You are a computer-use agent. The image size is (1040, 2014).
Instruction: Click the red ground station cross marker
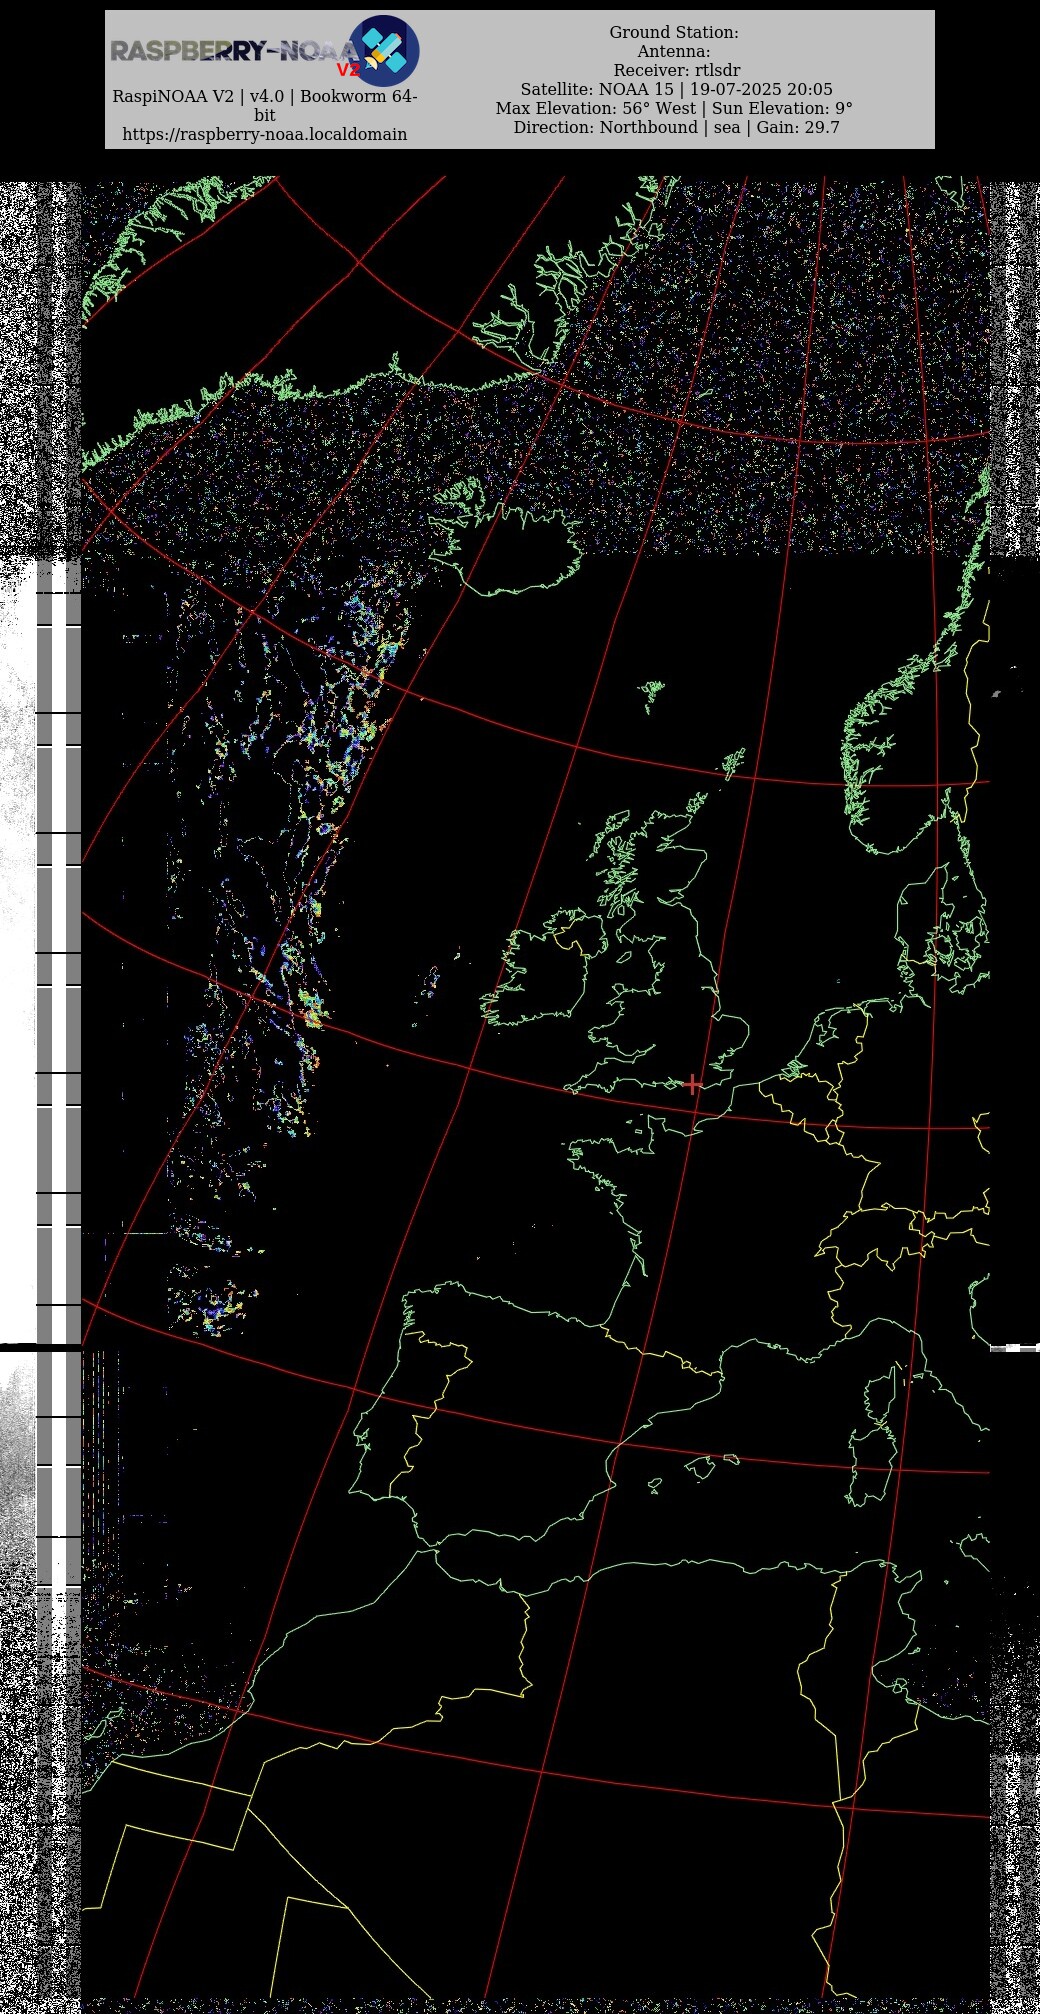(x=692, y=1084)
